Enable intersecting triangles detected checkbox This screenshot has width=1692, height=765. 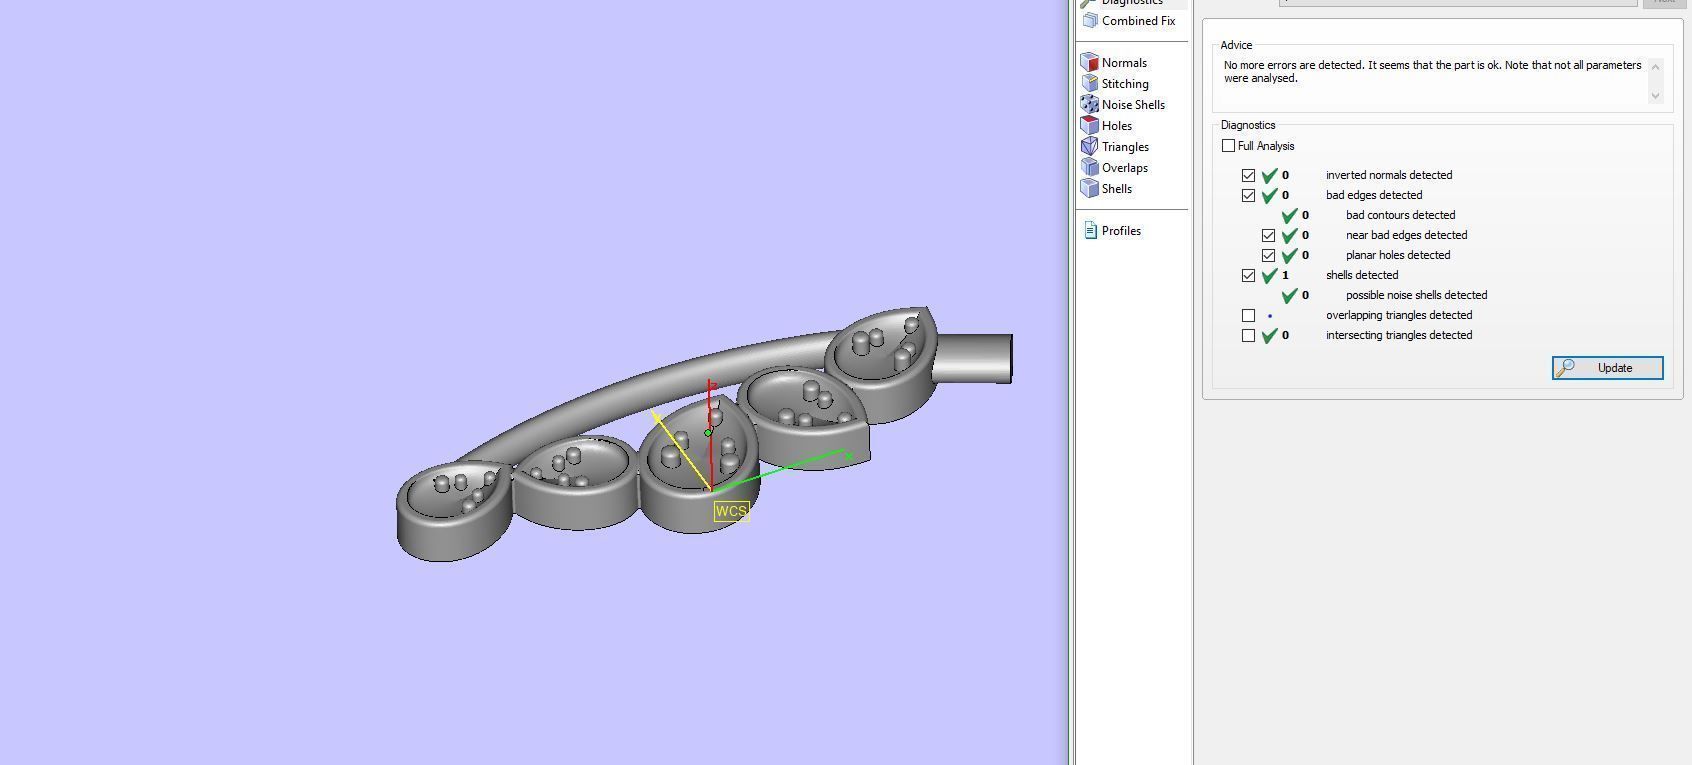(1248, 335)
